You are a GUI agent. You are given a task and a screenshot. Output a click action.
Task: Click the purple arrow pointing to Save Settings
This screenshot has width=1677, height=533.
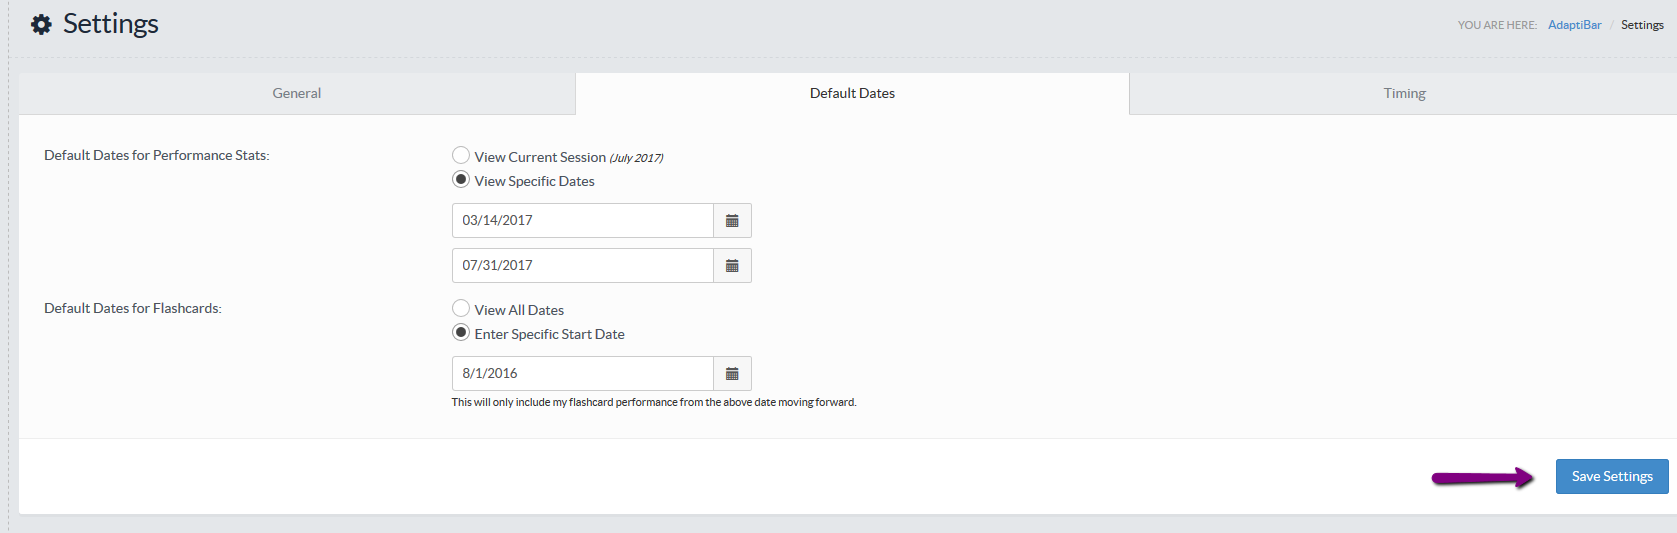tap(1482, 478)
